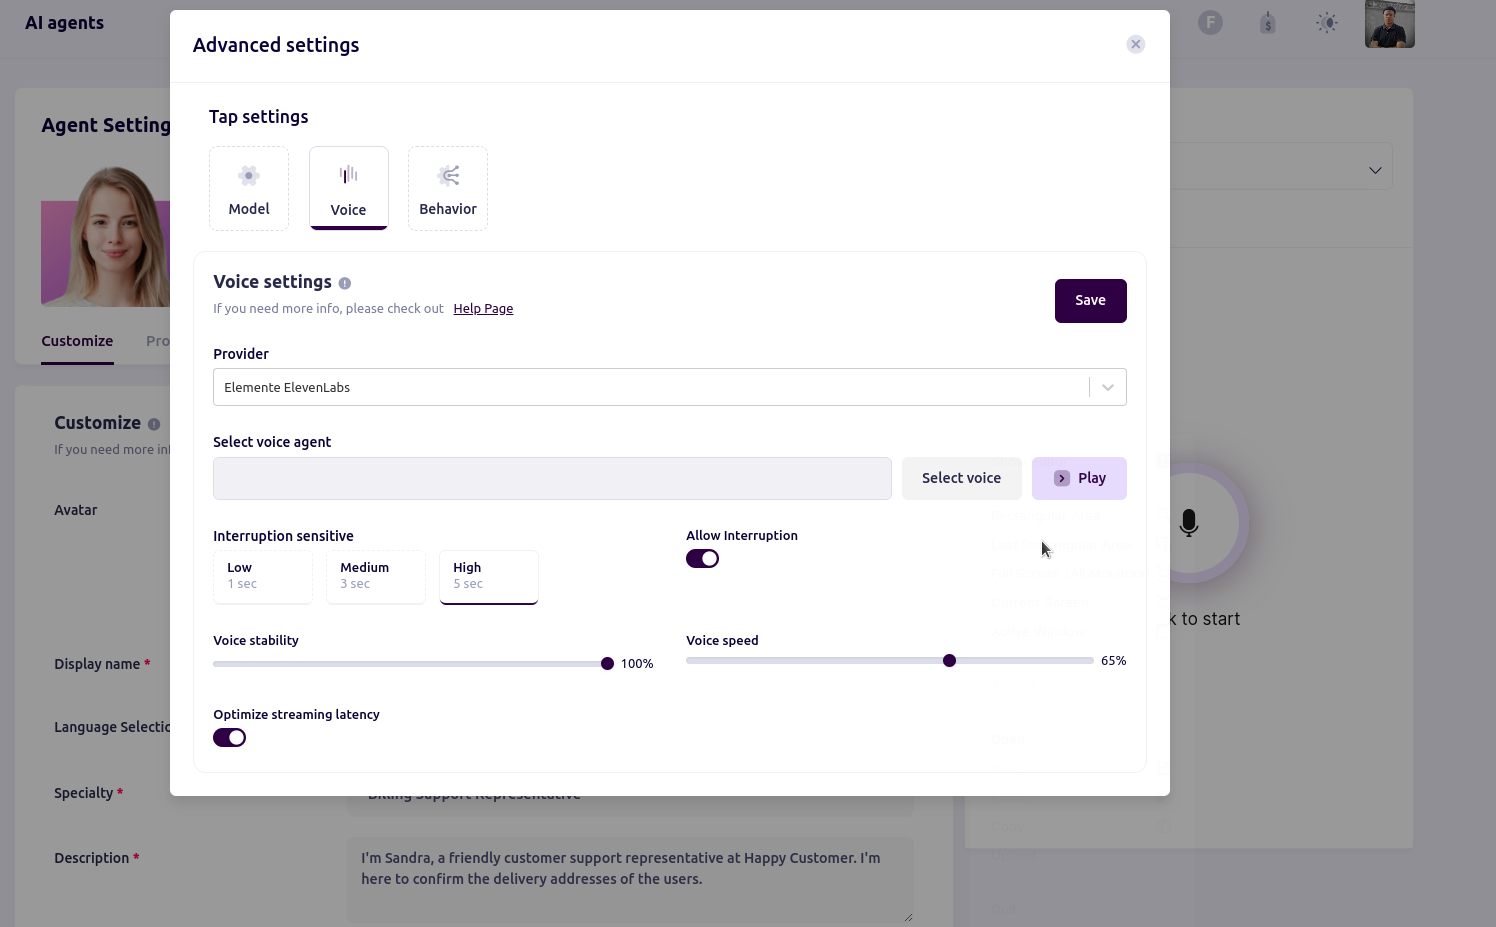
Task: Play the selected voice sample
Action: click(x=1079, y=478)
